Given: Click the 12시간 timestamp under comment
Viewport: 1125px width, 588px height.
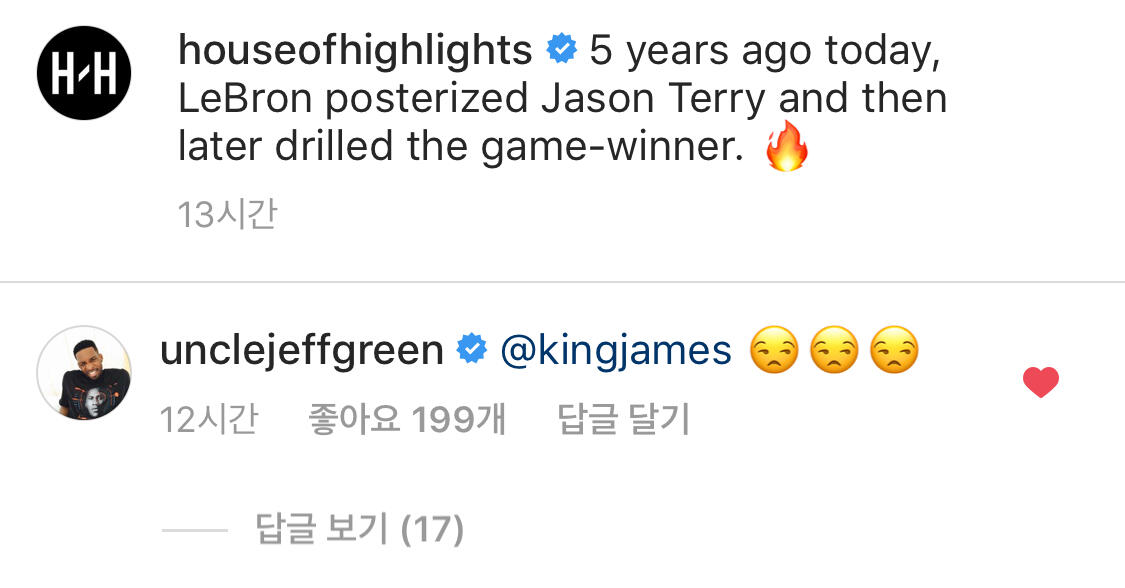Looking at the screenshot, I should [x=209, y=420].
